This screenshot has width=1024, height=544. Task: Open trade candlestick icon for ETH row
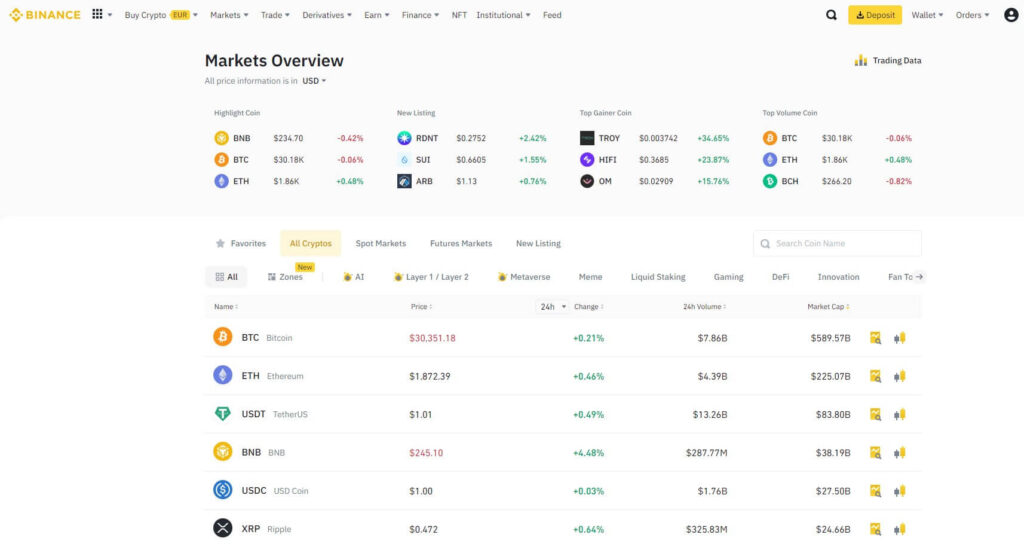click(x=899, y=376)
